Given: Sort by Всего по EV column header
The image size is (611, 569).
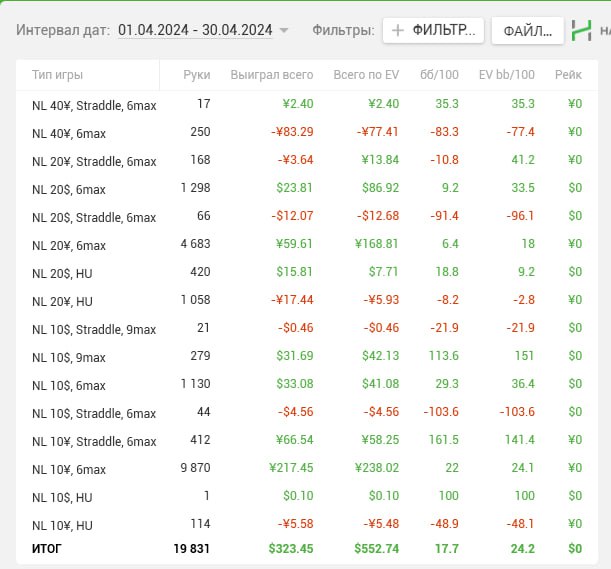Looking at the screenshot, I should (366, 74).
